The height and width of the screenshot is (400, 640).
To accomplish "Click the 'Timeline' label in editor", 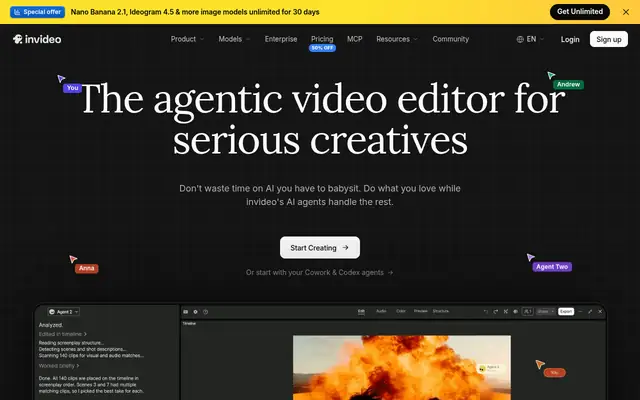I will click(189, 323).
